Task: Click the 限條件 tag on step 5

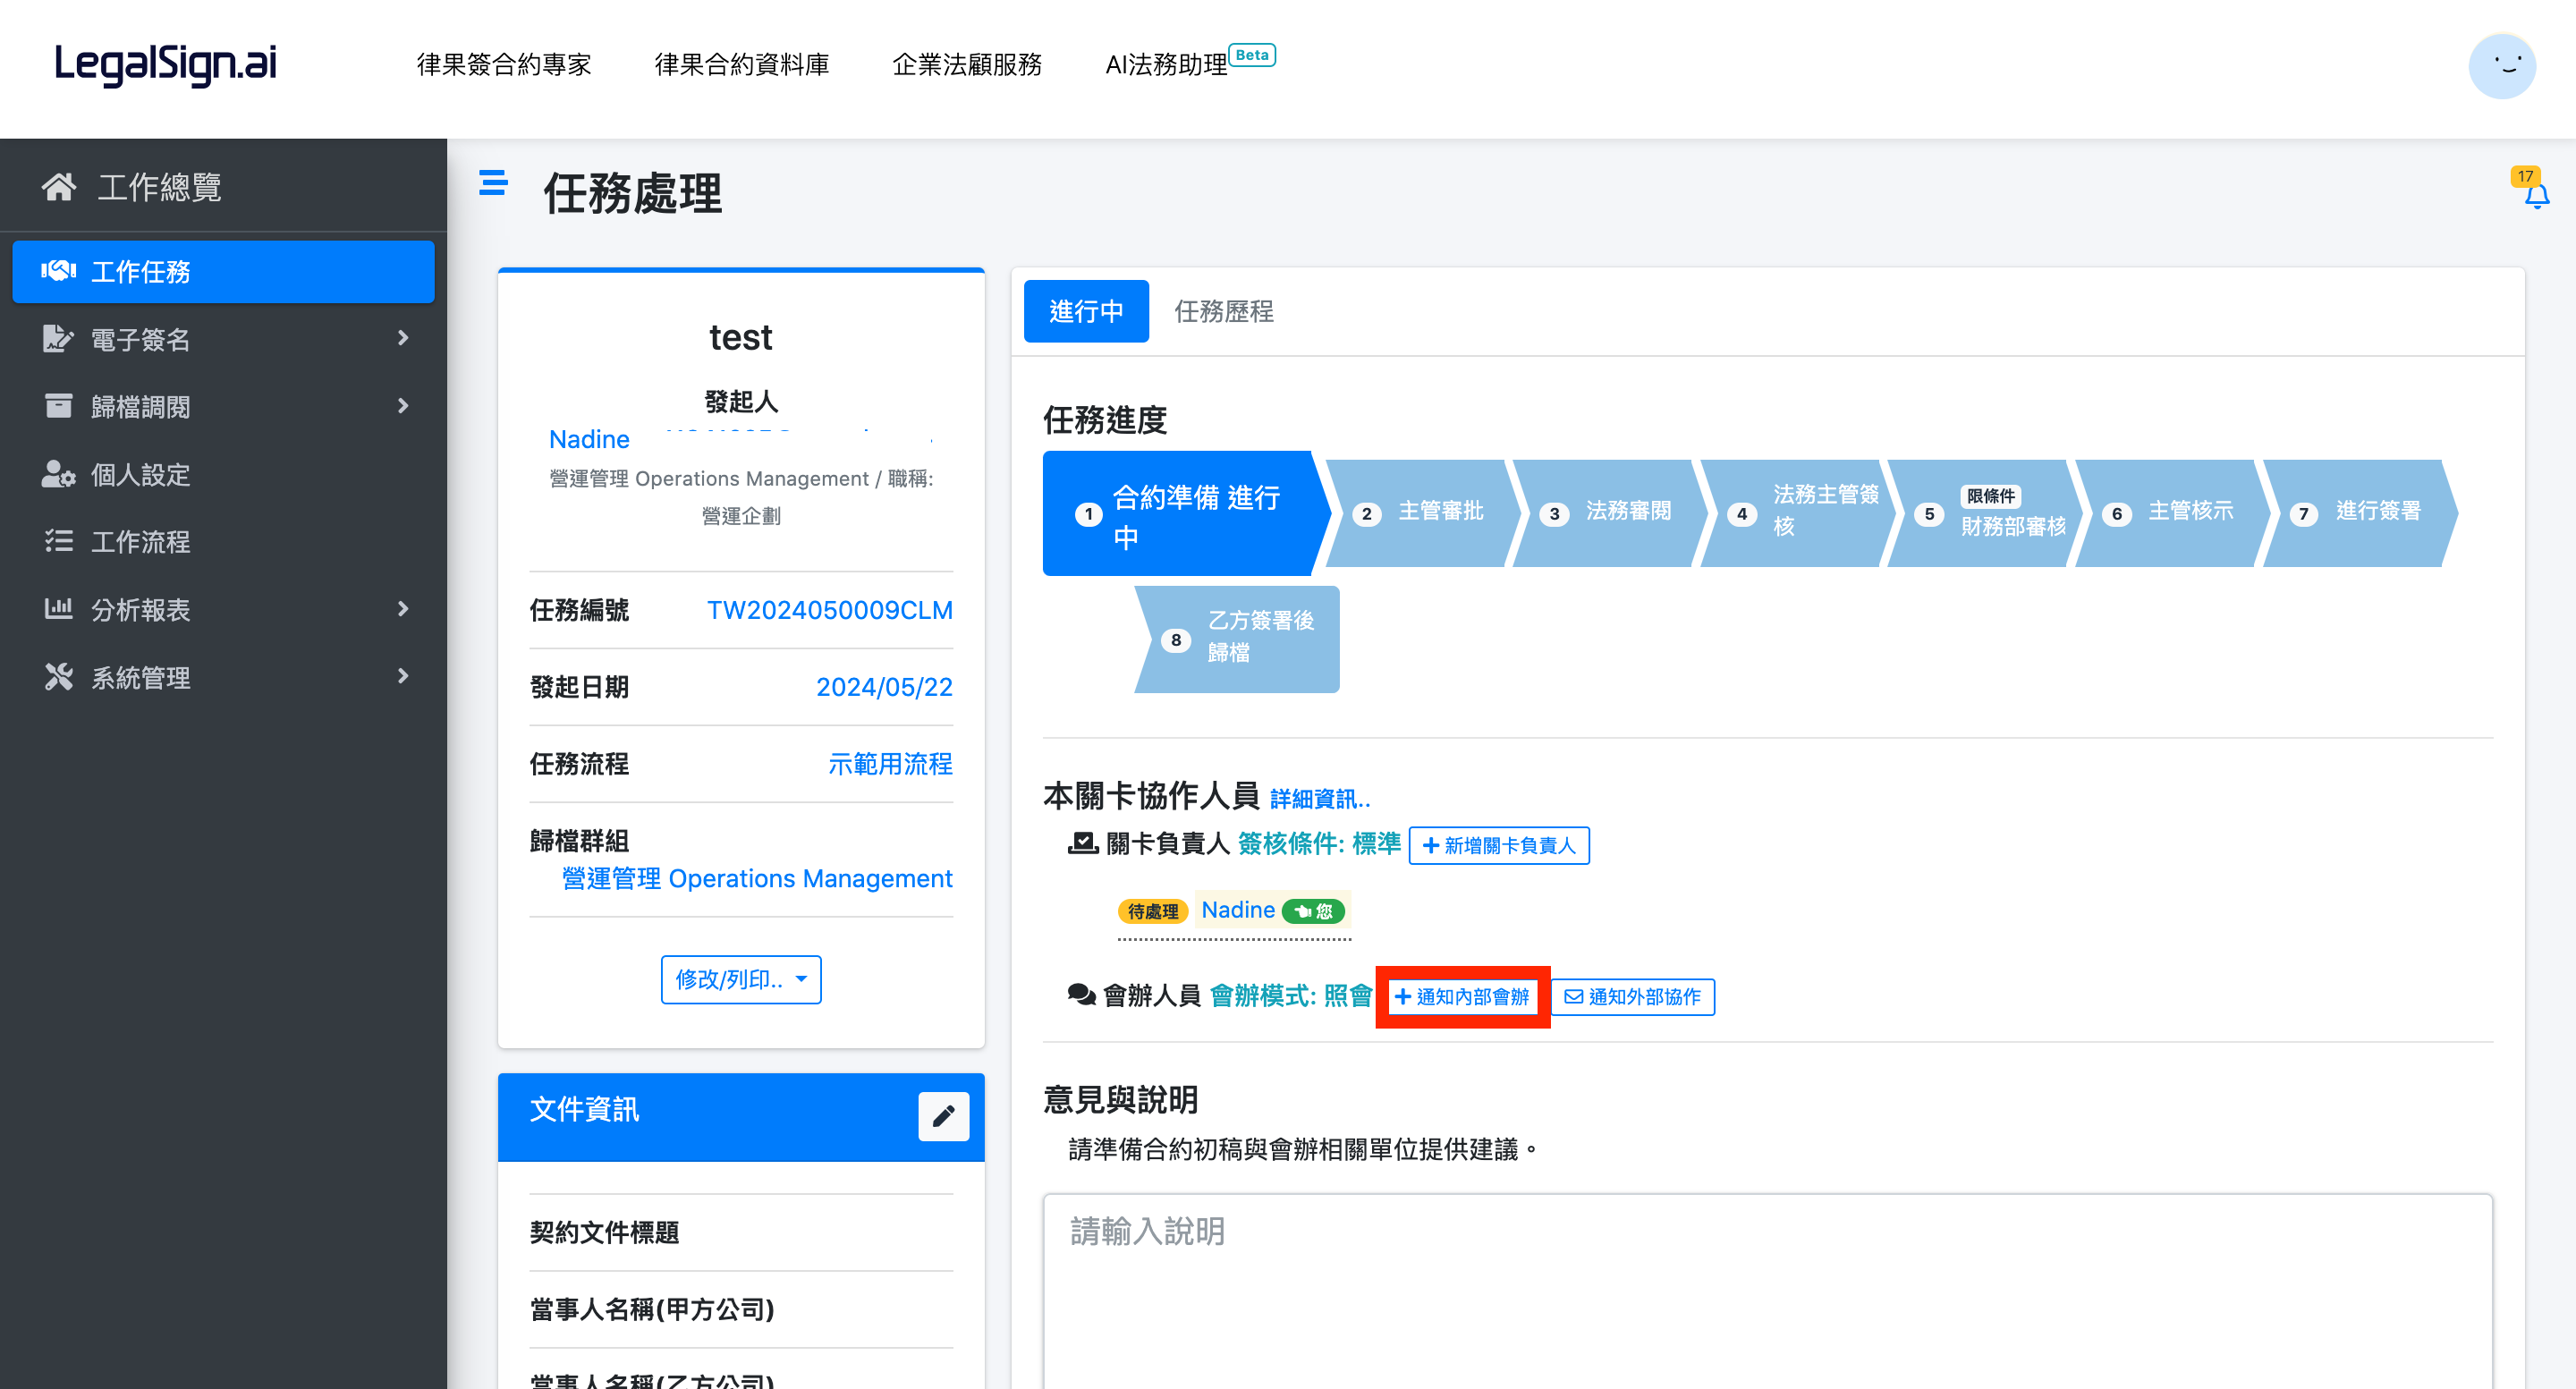Action: coord(1990,496)
